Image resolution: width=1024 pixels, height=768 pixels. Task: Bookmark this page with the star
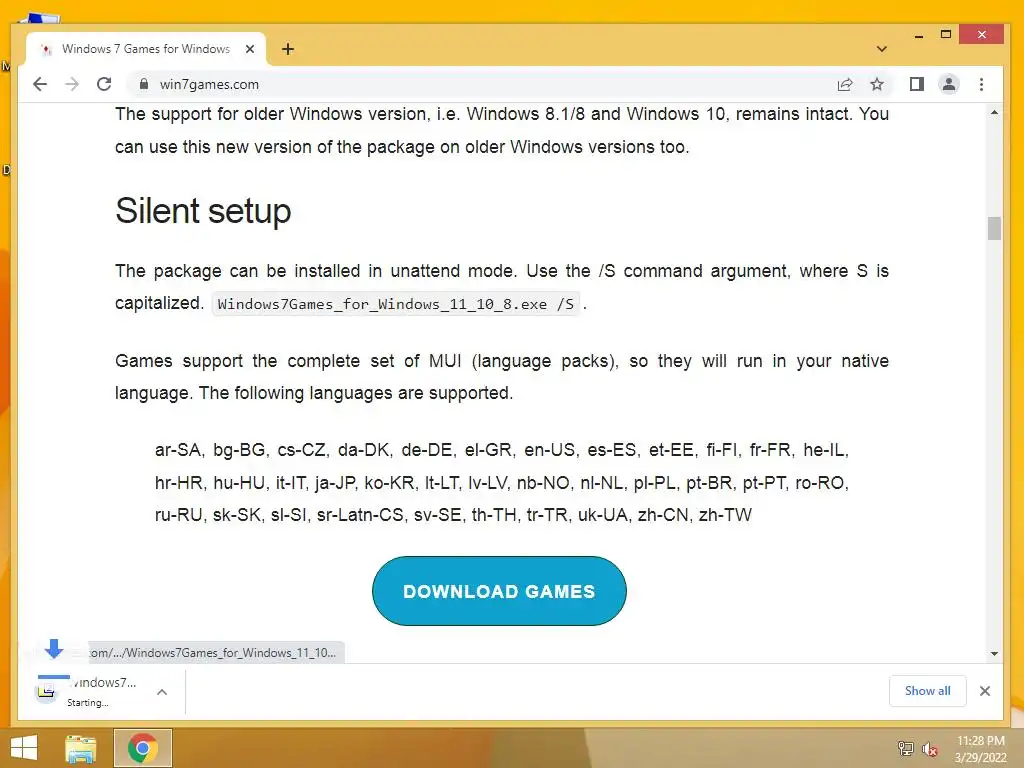click(876, 84)
